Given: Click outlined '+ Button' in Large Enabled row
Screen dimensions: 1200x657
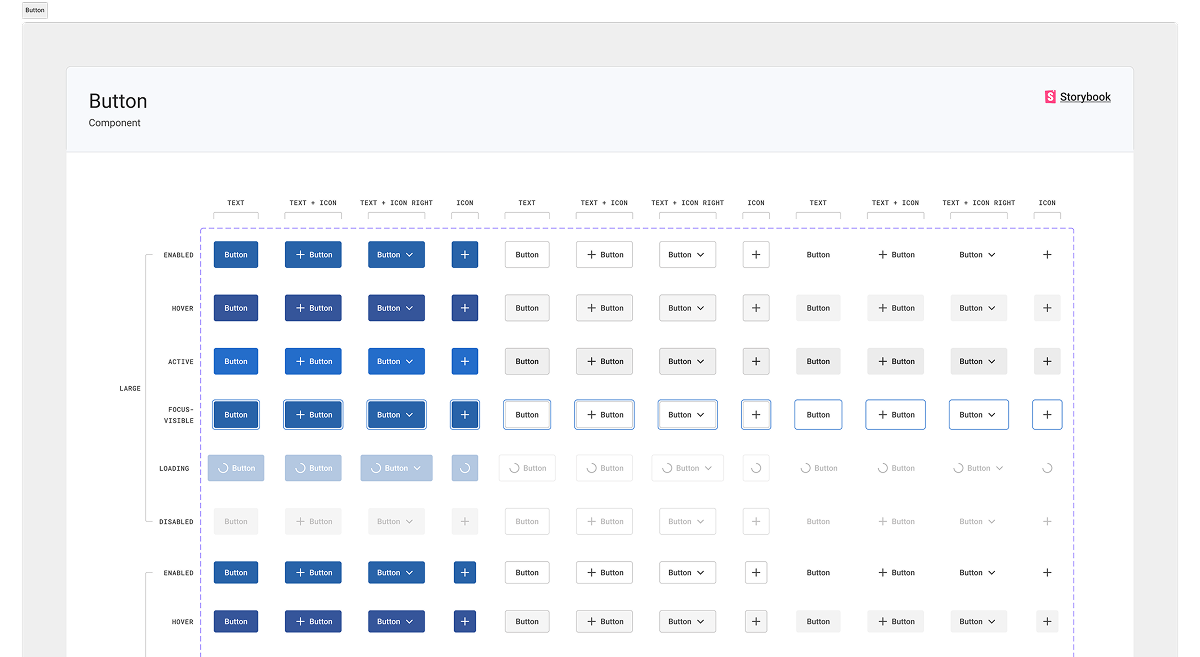Looking at the screenshot, I should pyautogui.click(x=604, y=255).
